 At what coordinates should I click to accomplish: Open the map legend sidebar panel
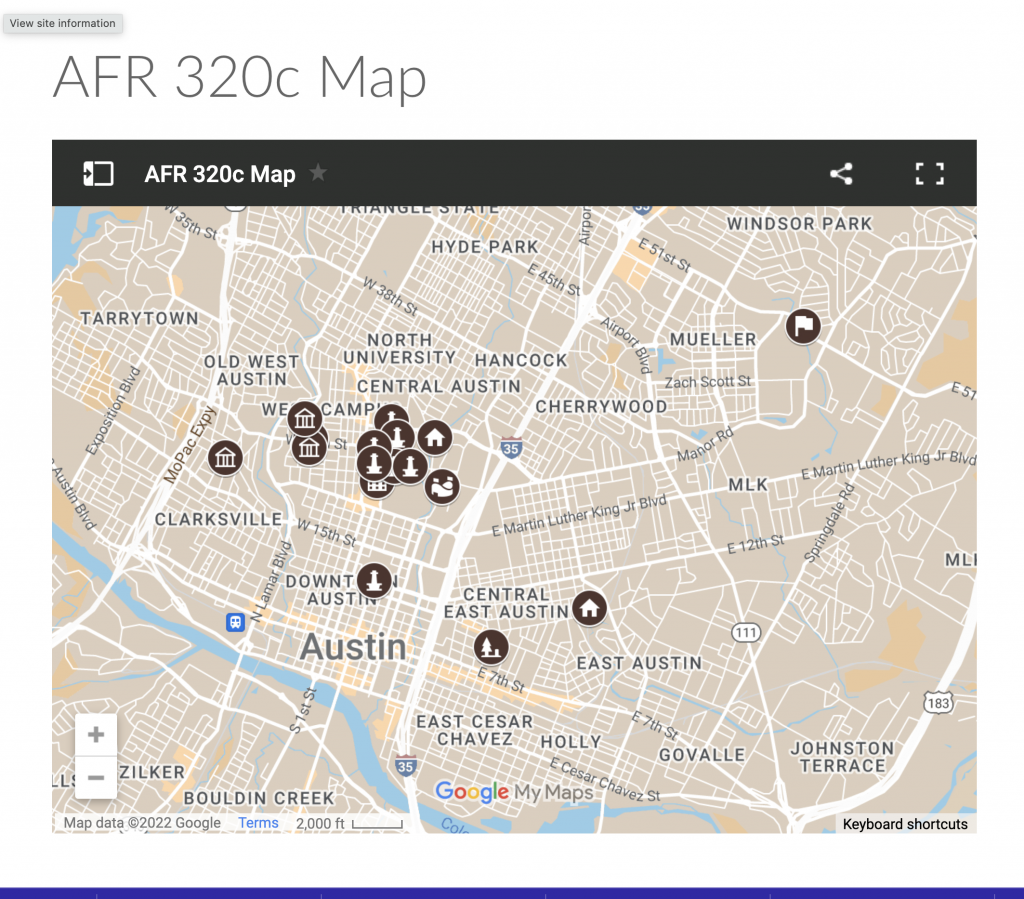[99, 174]
